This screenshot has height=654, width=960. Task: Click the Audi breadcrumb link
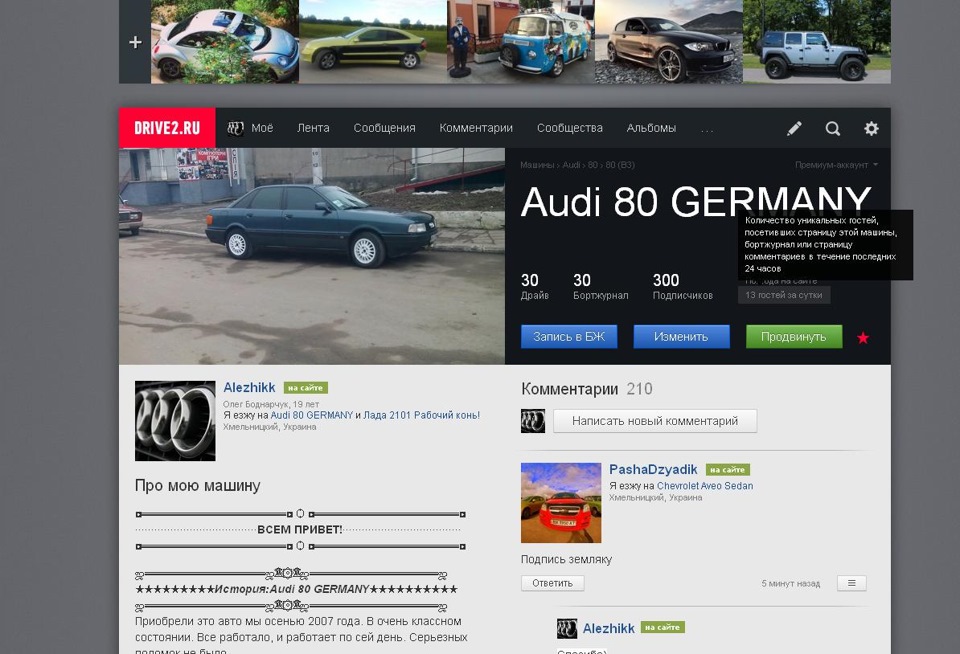tap(571, 165)
